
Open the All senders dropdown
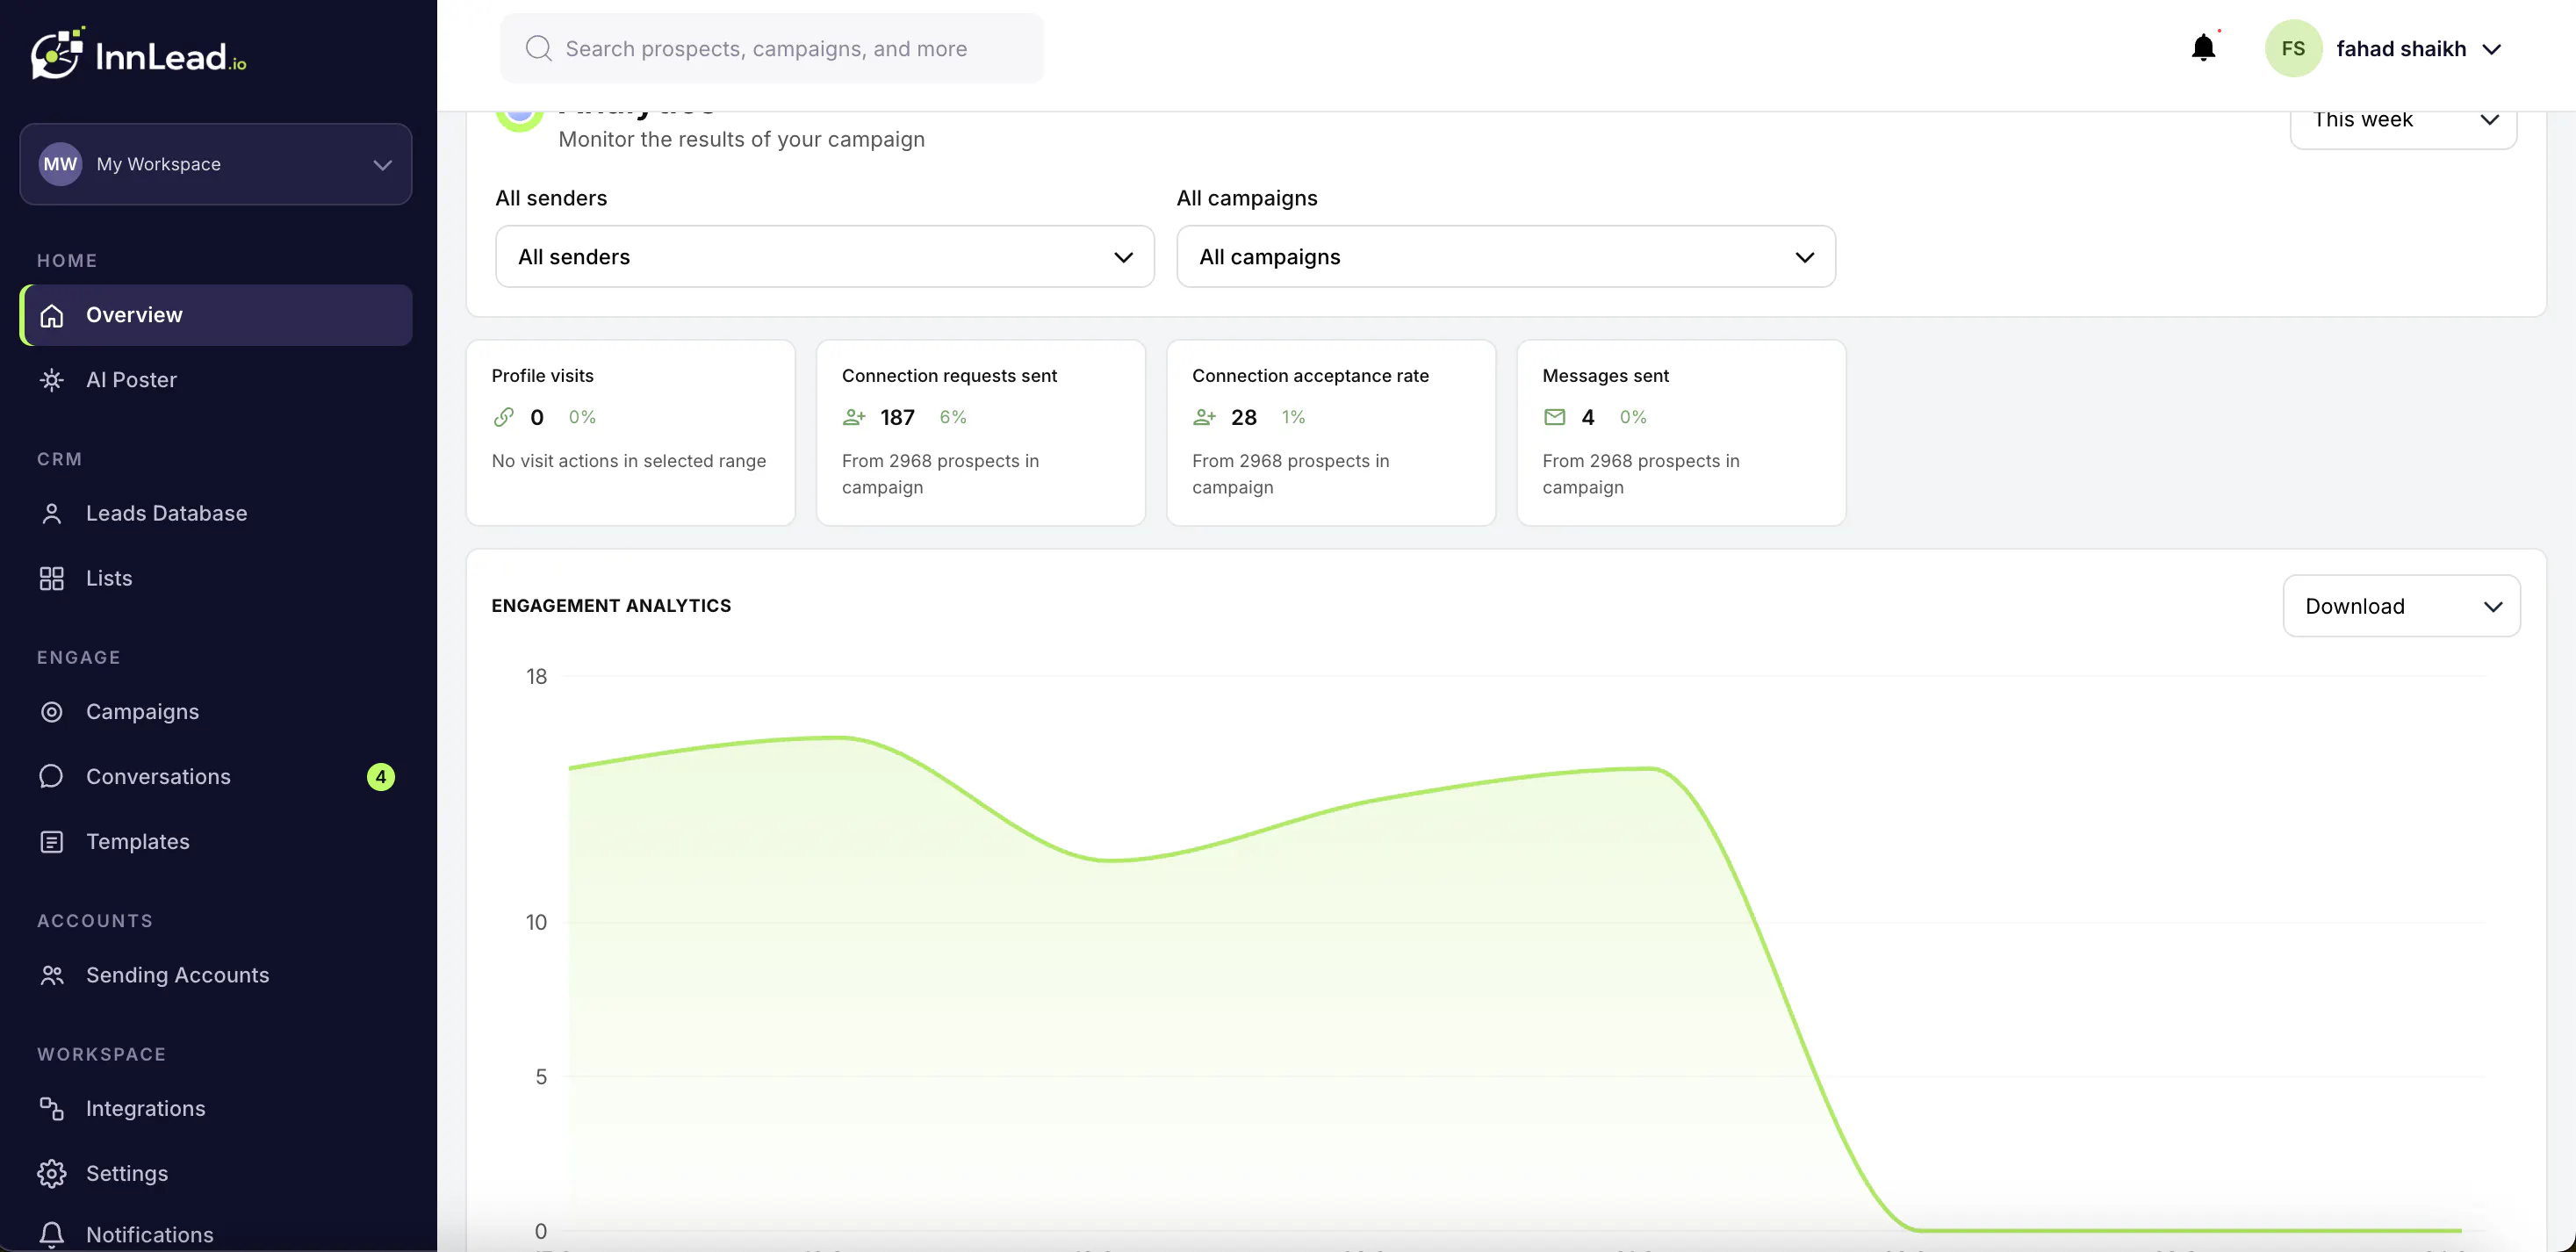(x=825, y=257)
